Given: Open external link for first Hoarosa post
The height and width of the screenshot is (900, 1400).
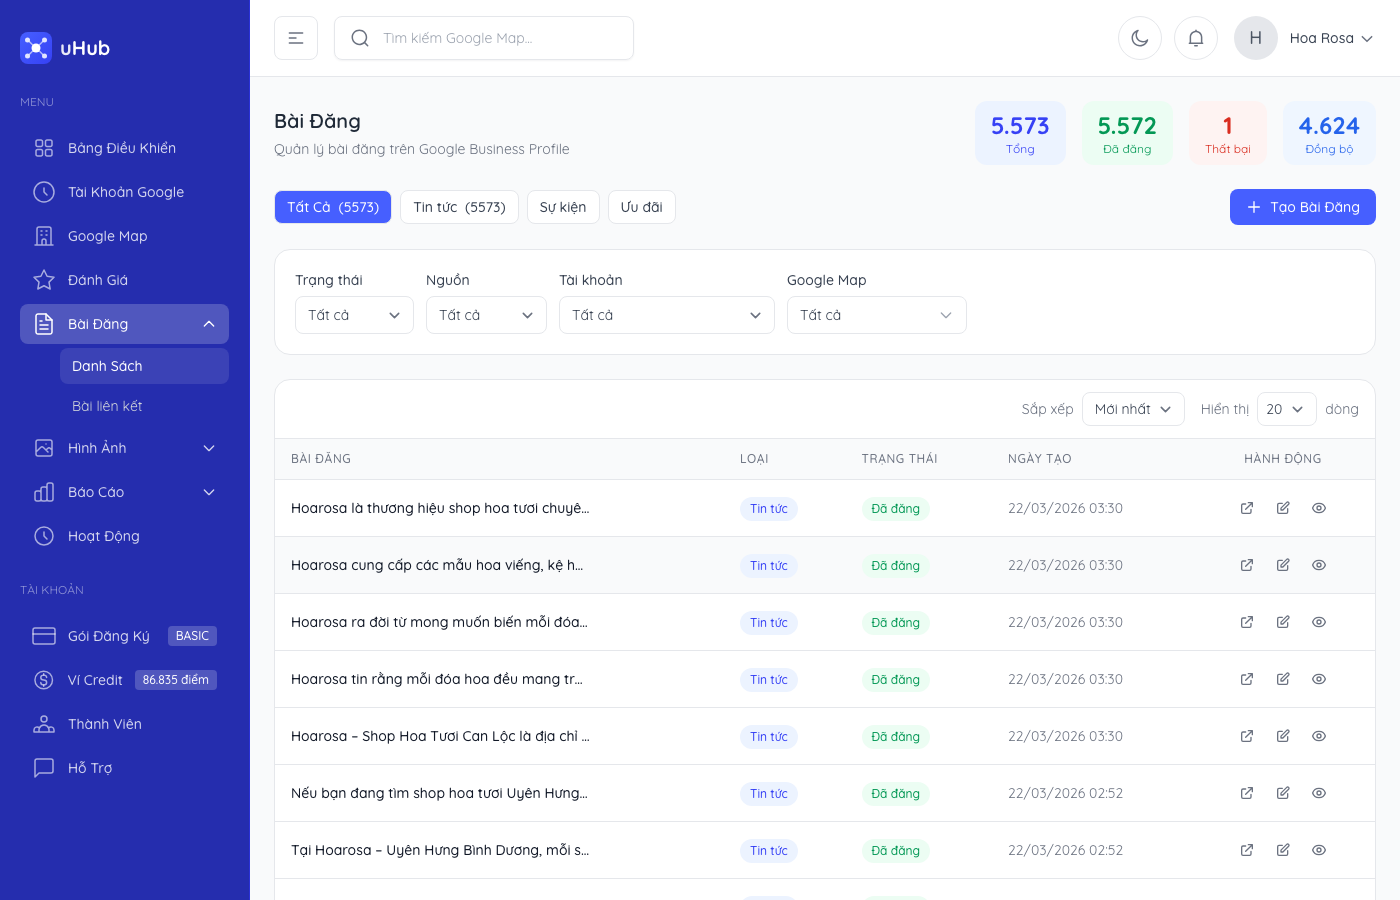Looking at the screenshot, I should [1247, 508].
